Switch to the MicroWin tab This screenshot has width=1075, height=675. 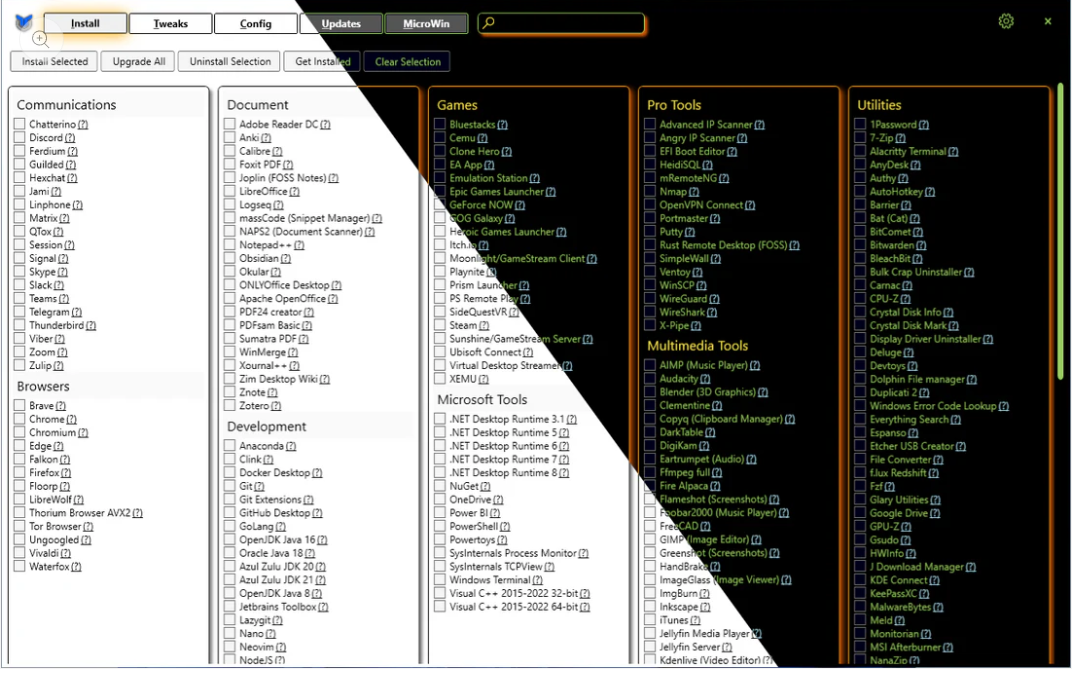(426, 23)
